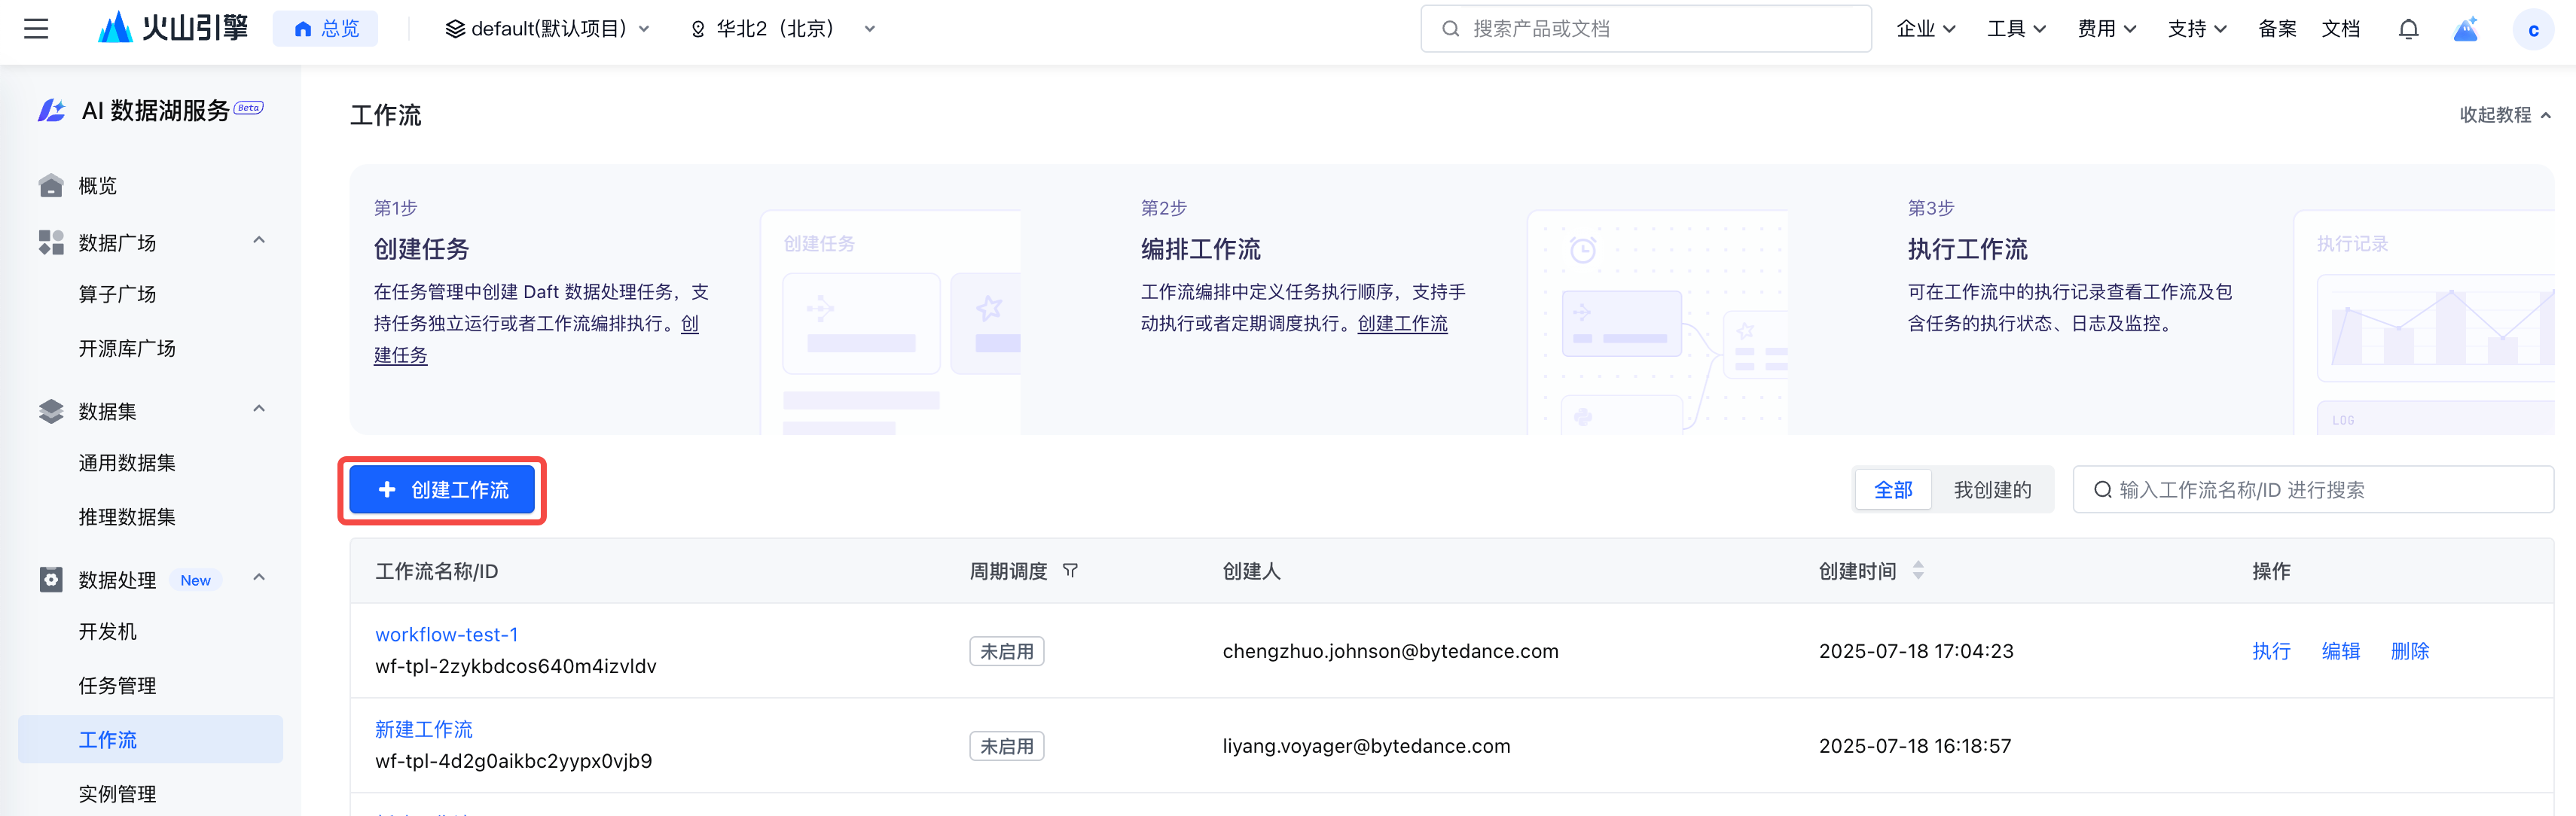Click the 概览 sidebar icon item
2576x816 pixels.
(97, 186)
